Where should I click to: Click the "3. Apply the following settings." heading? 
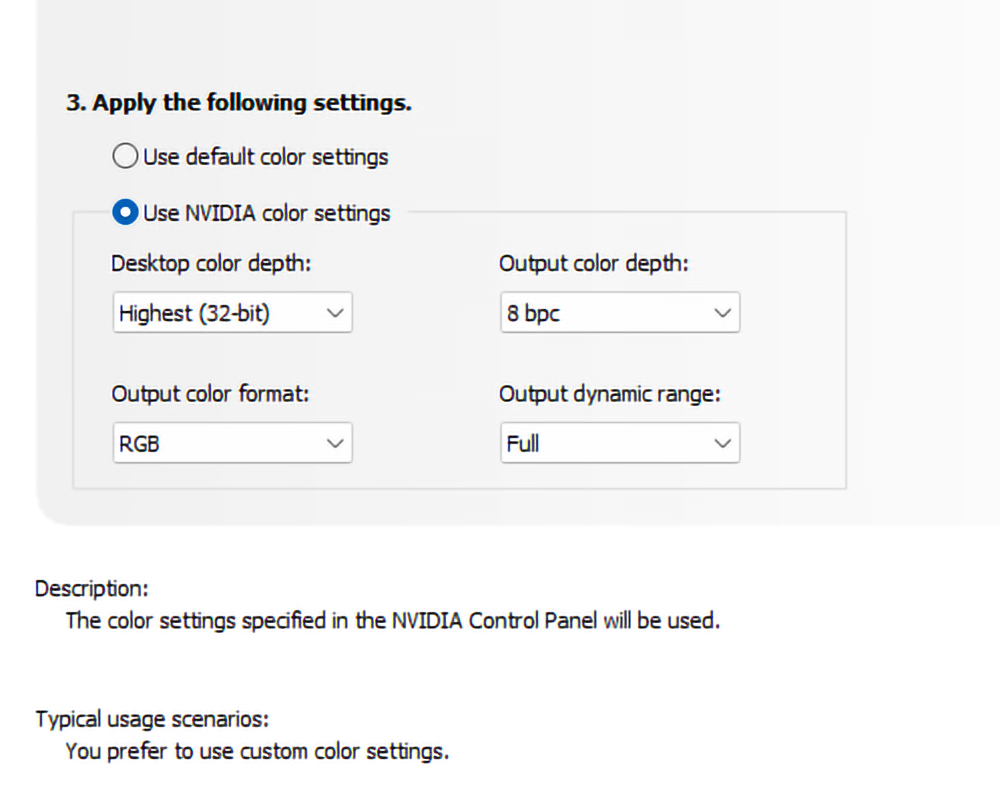pos(239,103)
